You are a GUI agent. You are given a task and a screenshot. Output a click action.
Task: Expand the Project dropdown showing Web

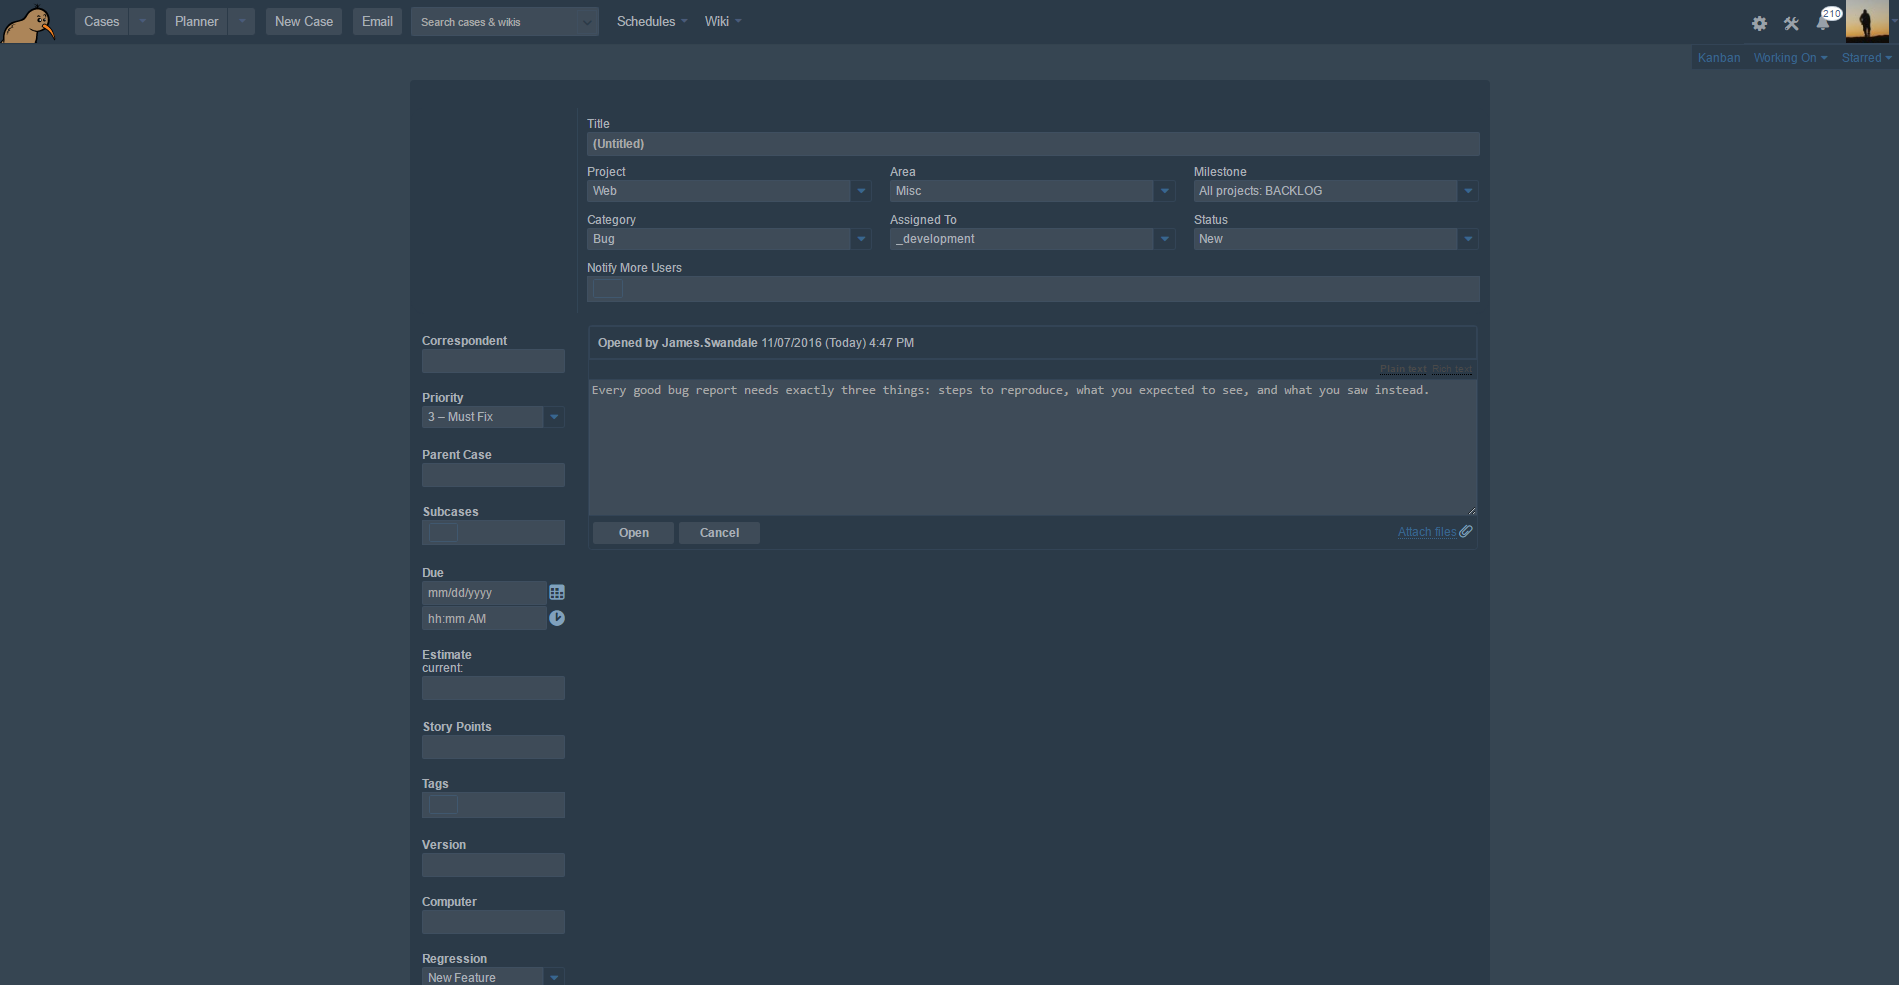(861, 191)
